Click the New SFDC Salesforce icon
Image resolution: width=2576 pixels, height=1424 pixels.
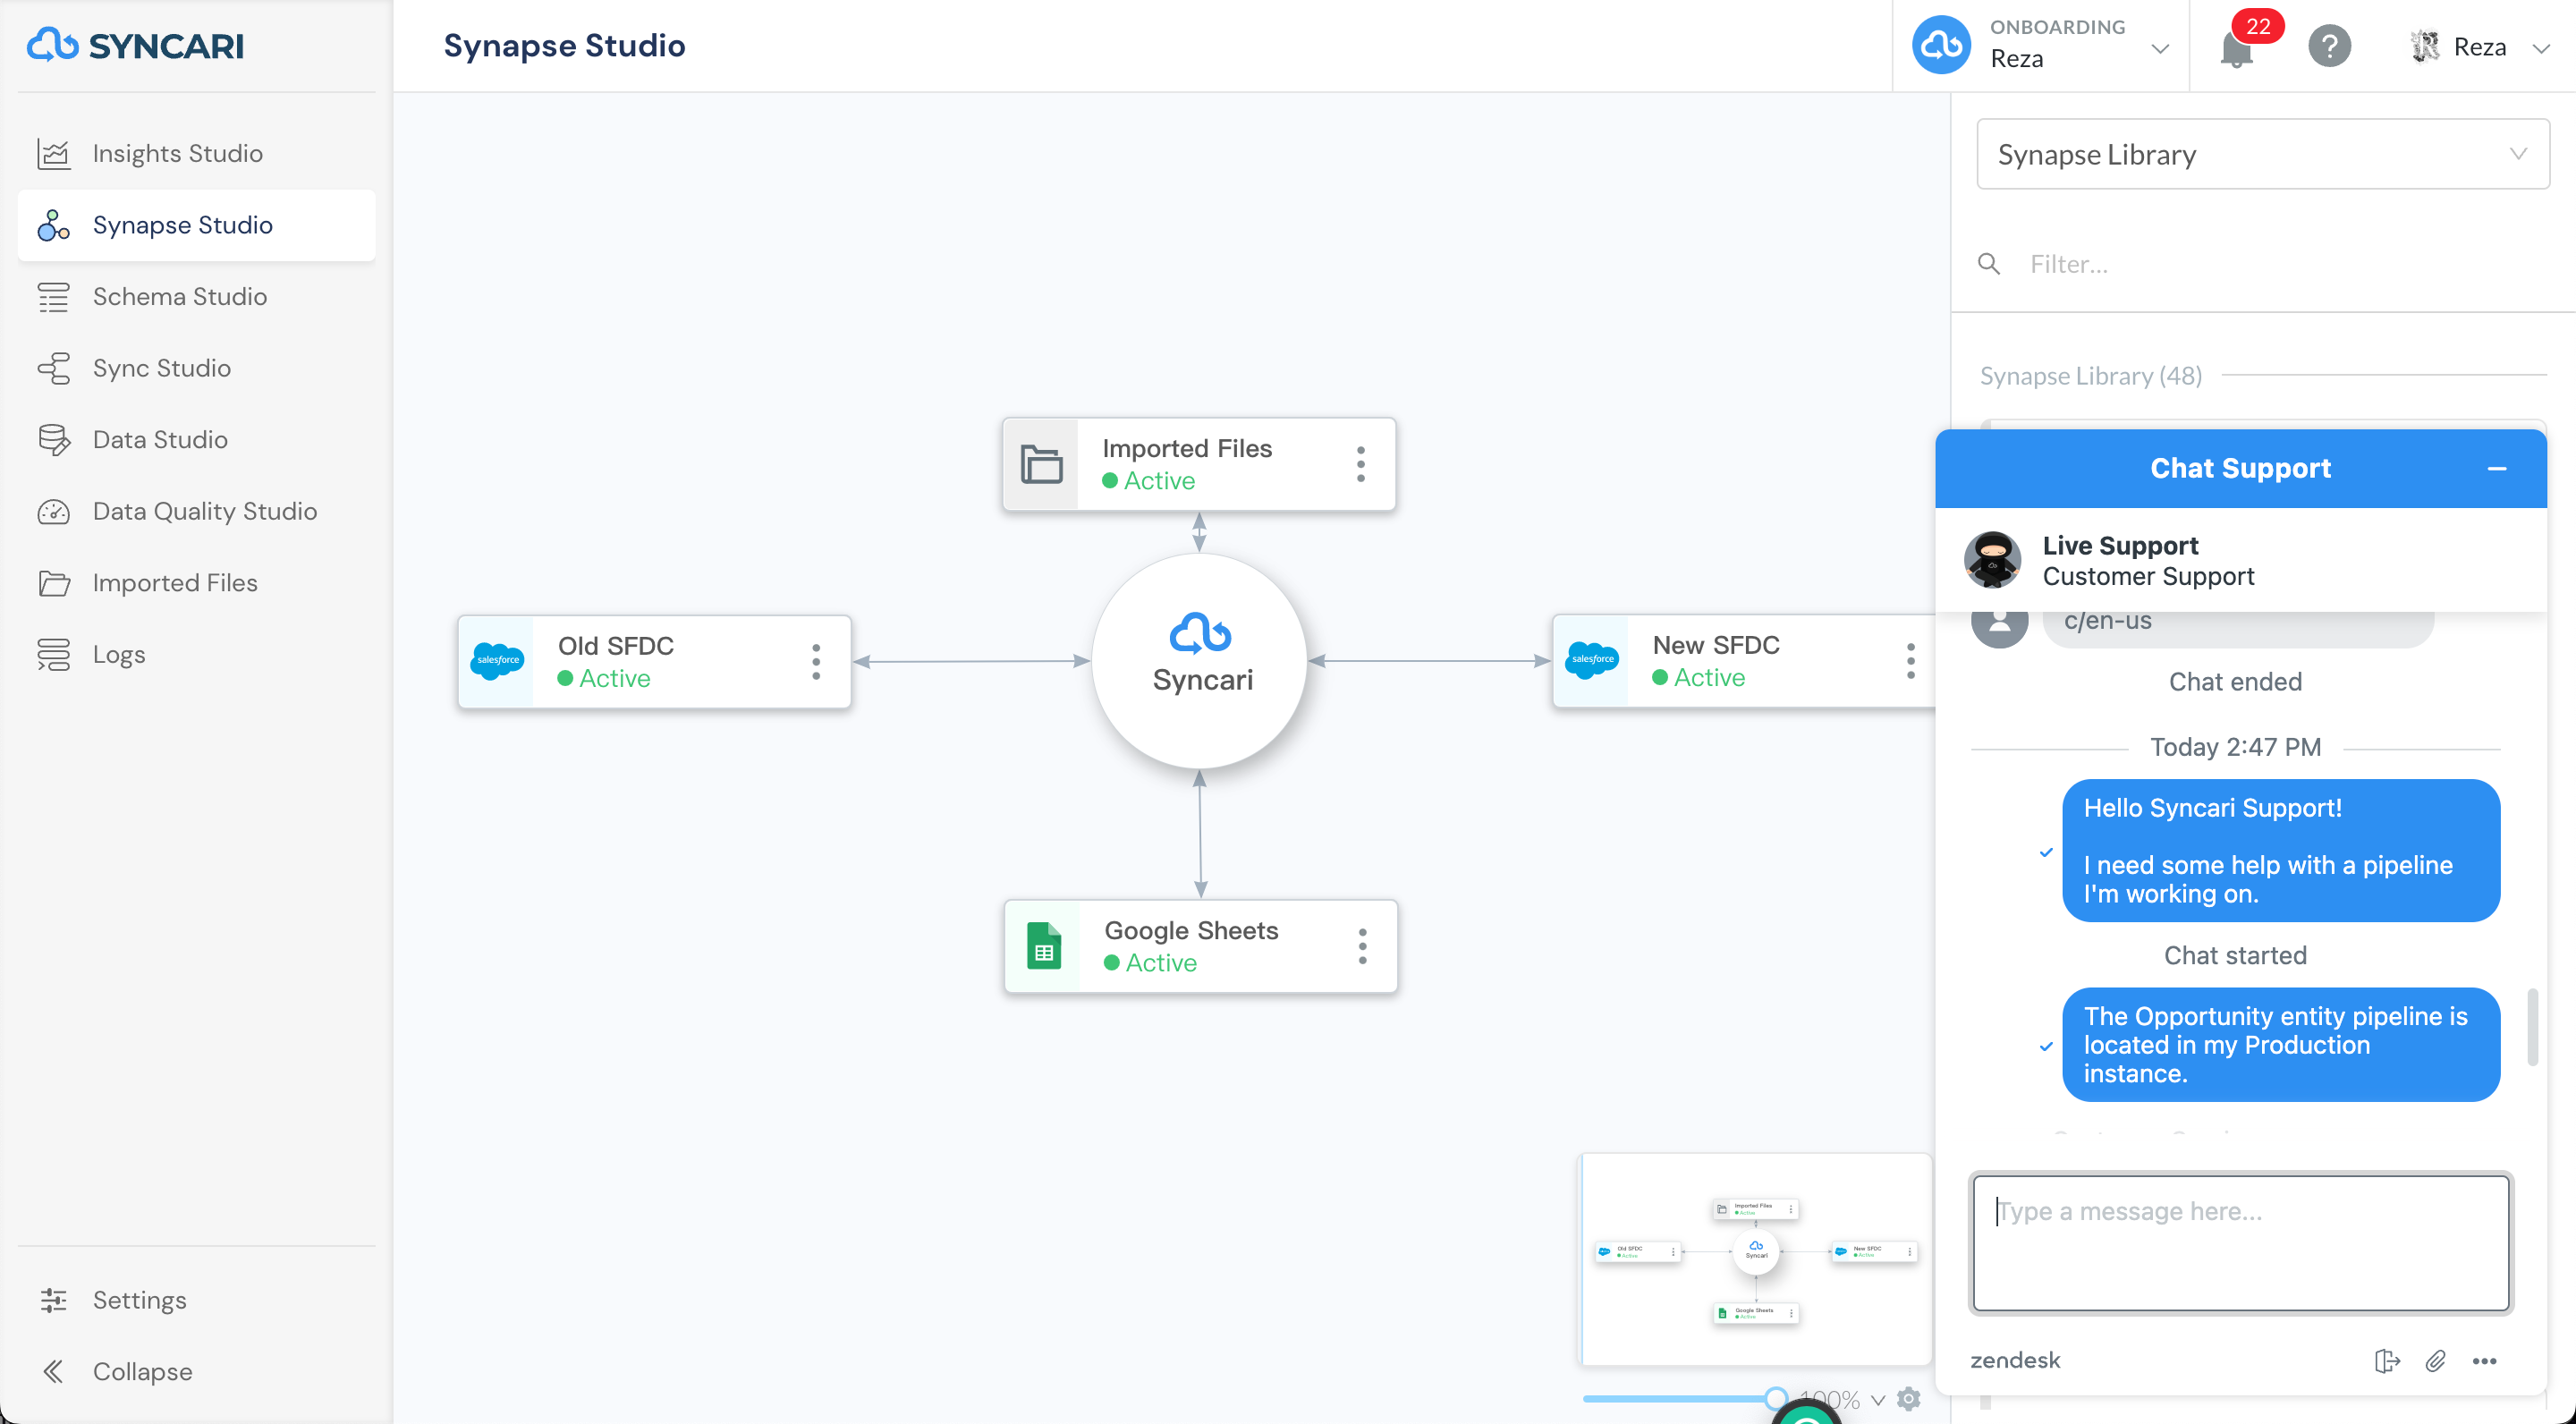[x=1591, y=660]
